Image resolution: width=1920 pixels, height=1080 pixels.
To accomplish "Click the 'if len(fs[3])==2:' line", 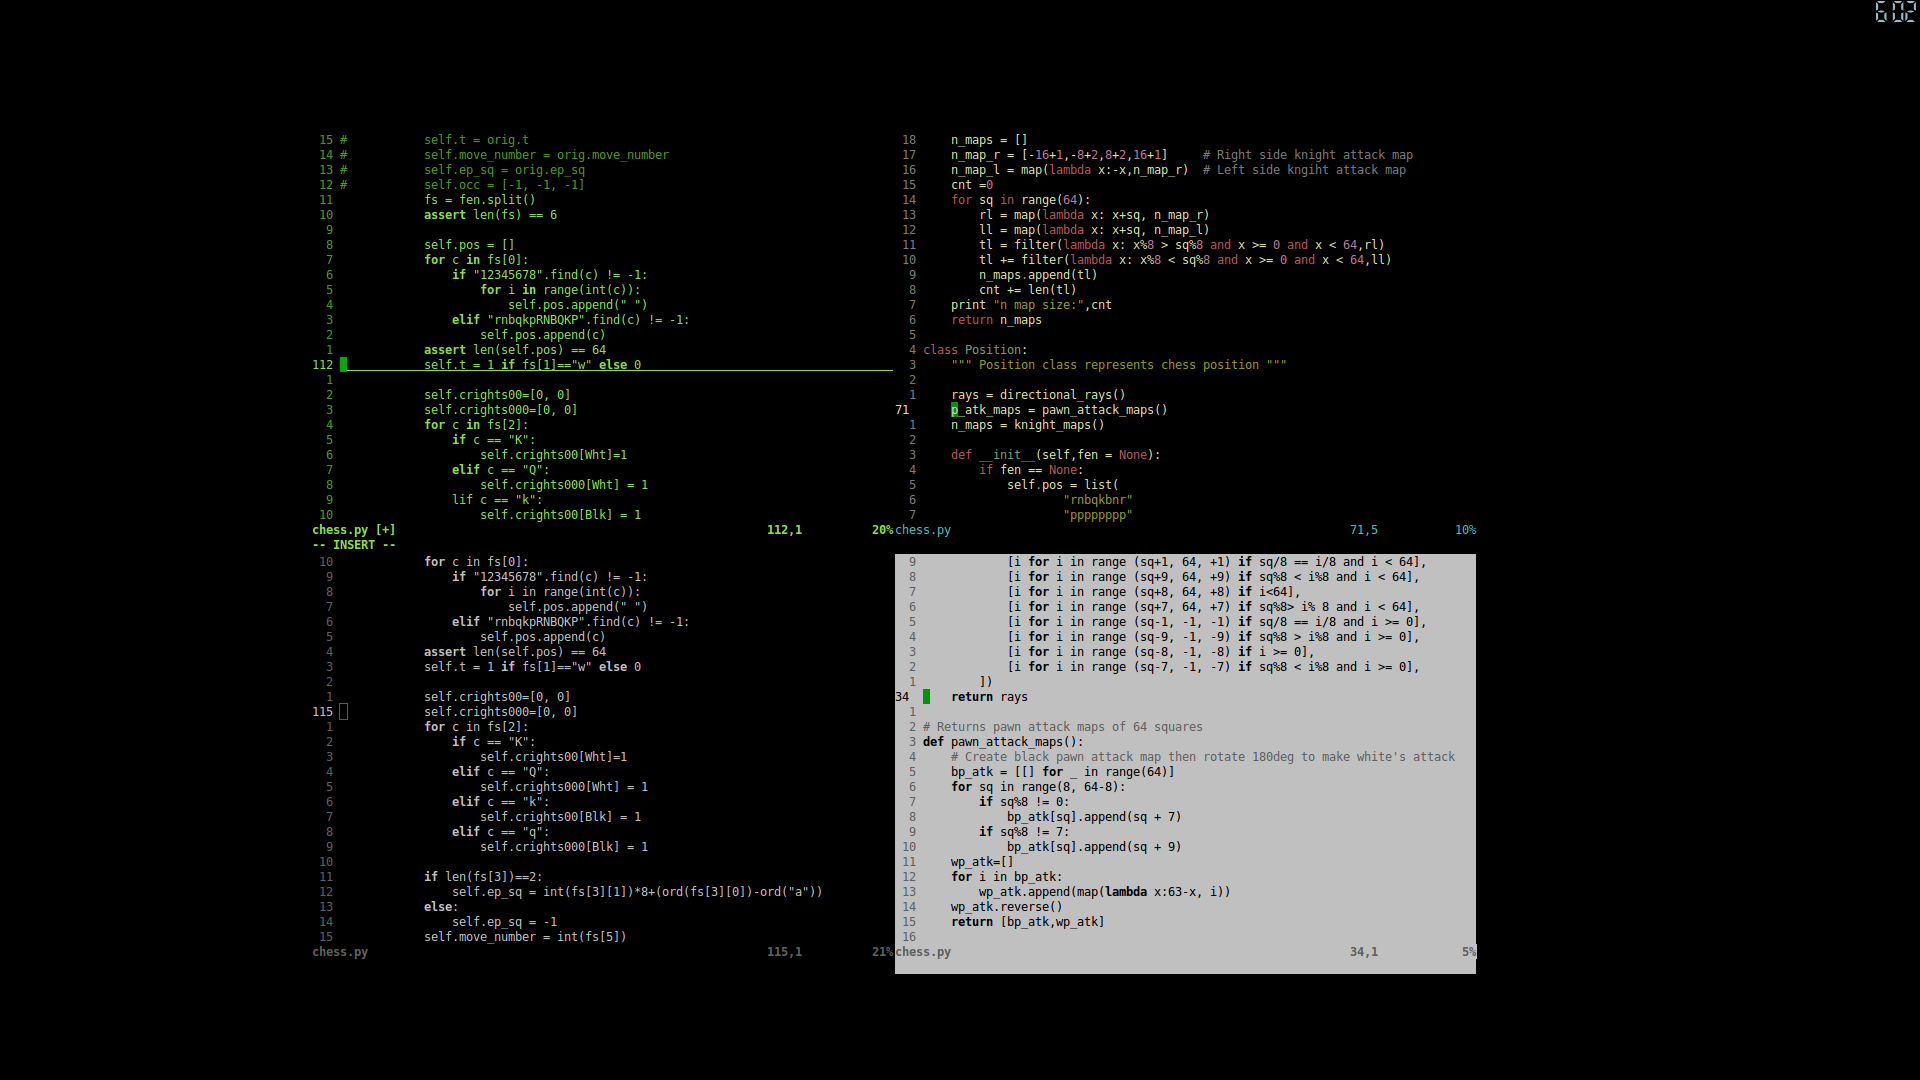I will pos(483,877).
